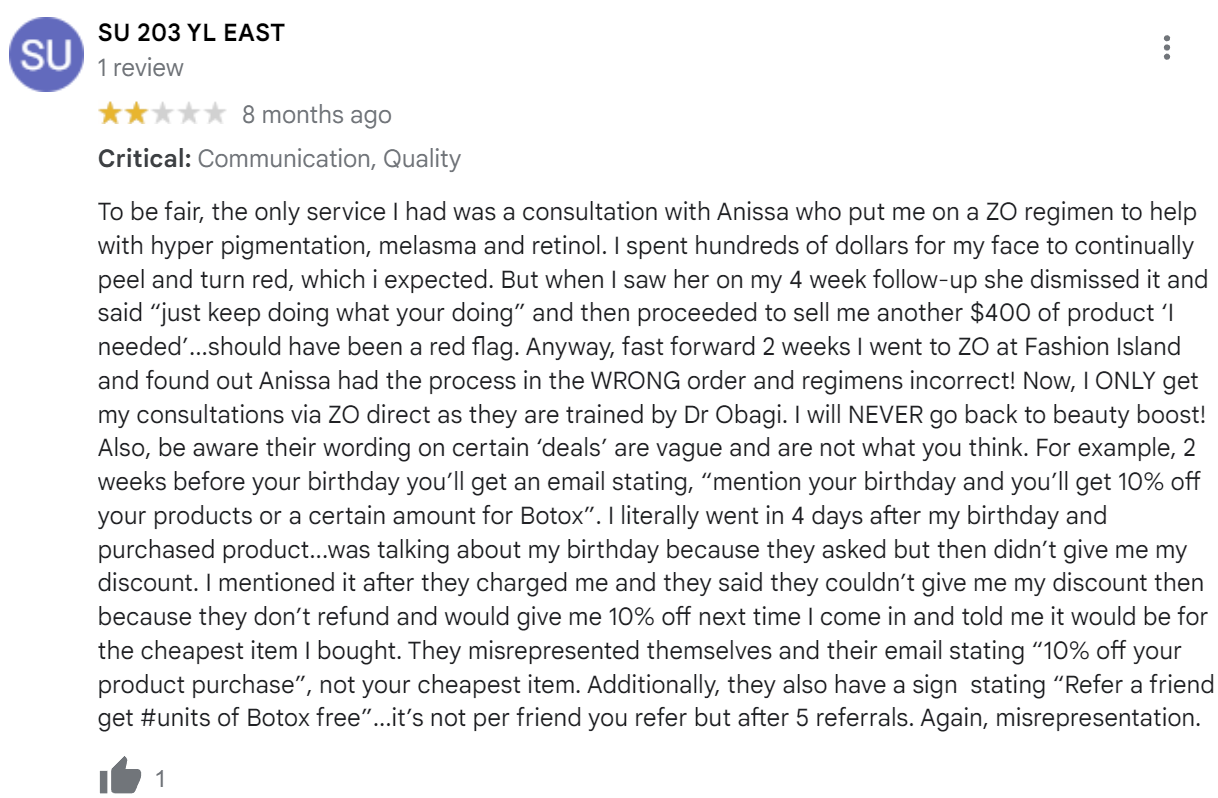Image resolution: width=1218 pixels, height=798 pixels.
Task: Click the purple SU avatar
Action: pos(46,55)
